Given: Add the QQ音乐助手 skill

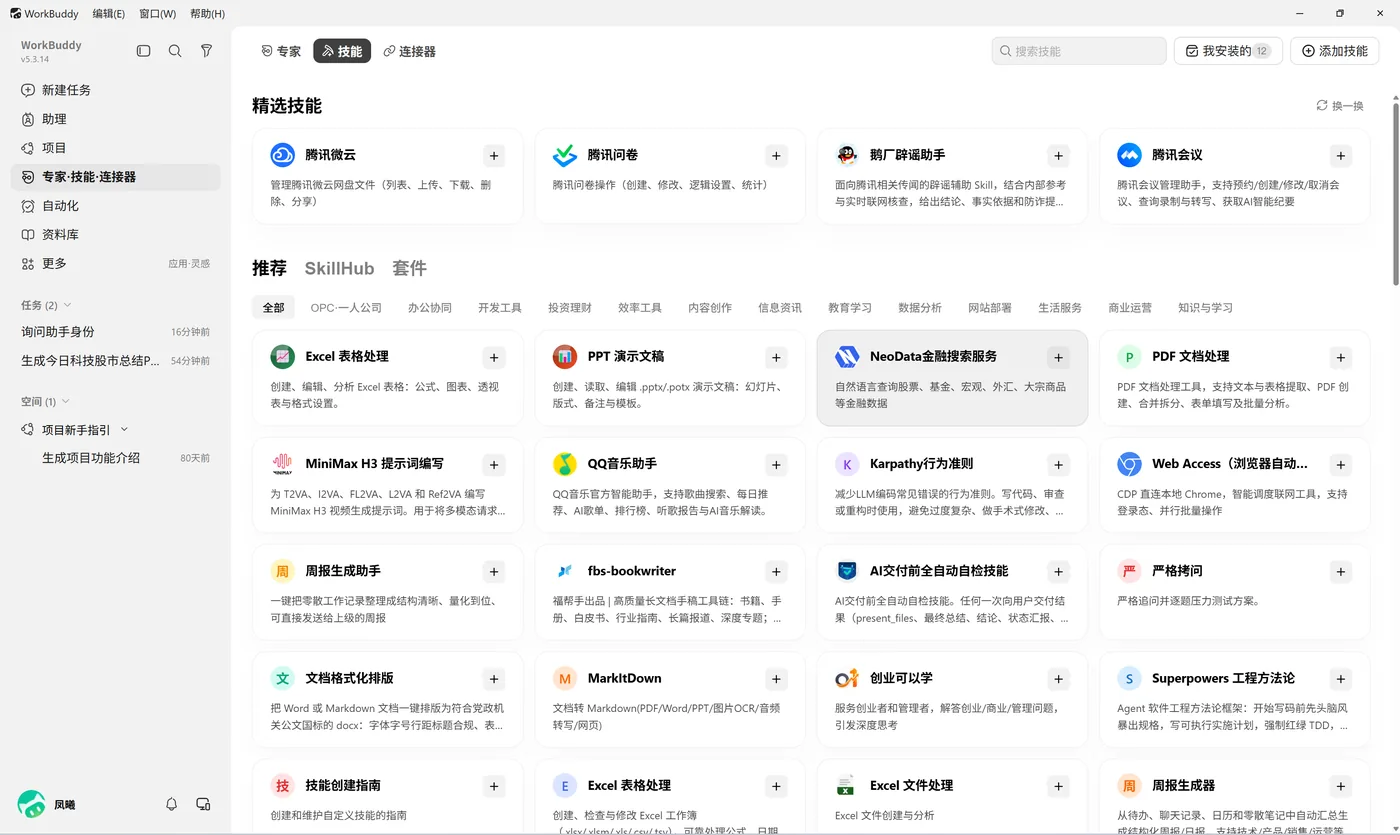Looking at the screenshot, I should pyautogui.click(x=776, y=464).
